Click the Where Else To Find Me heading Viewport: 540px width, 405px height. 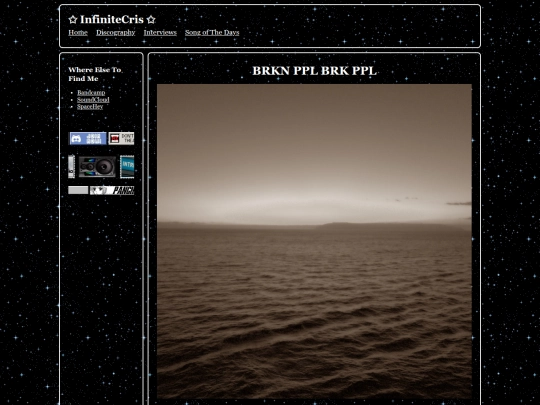[95, 74]
